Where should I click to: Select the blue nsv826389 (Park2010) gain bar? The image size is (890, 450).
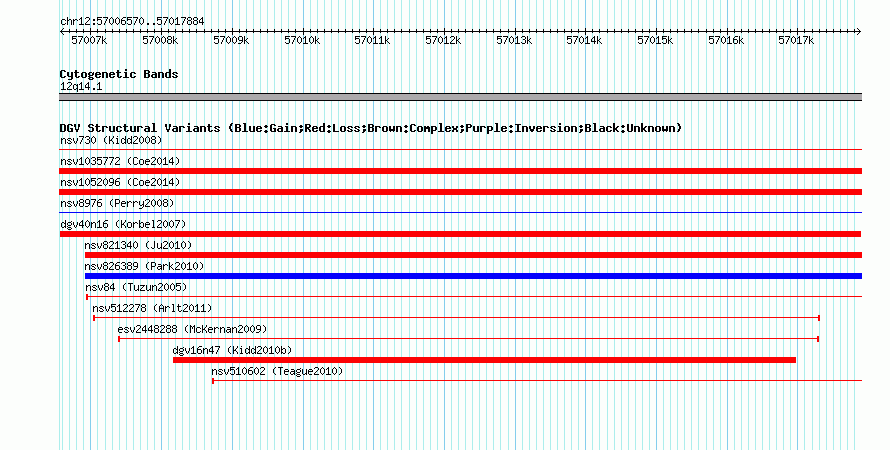pos(473,276)
